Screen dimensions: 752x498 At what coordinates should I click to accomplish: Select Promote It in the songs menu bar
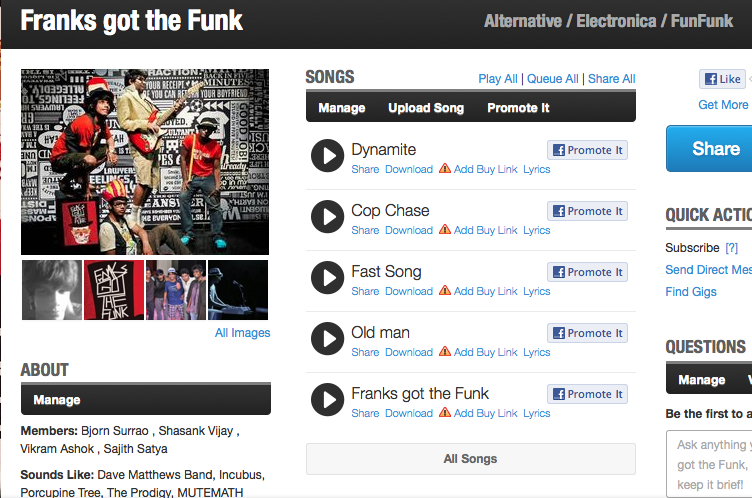(x=518, y=108)
